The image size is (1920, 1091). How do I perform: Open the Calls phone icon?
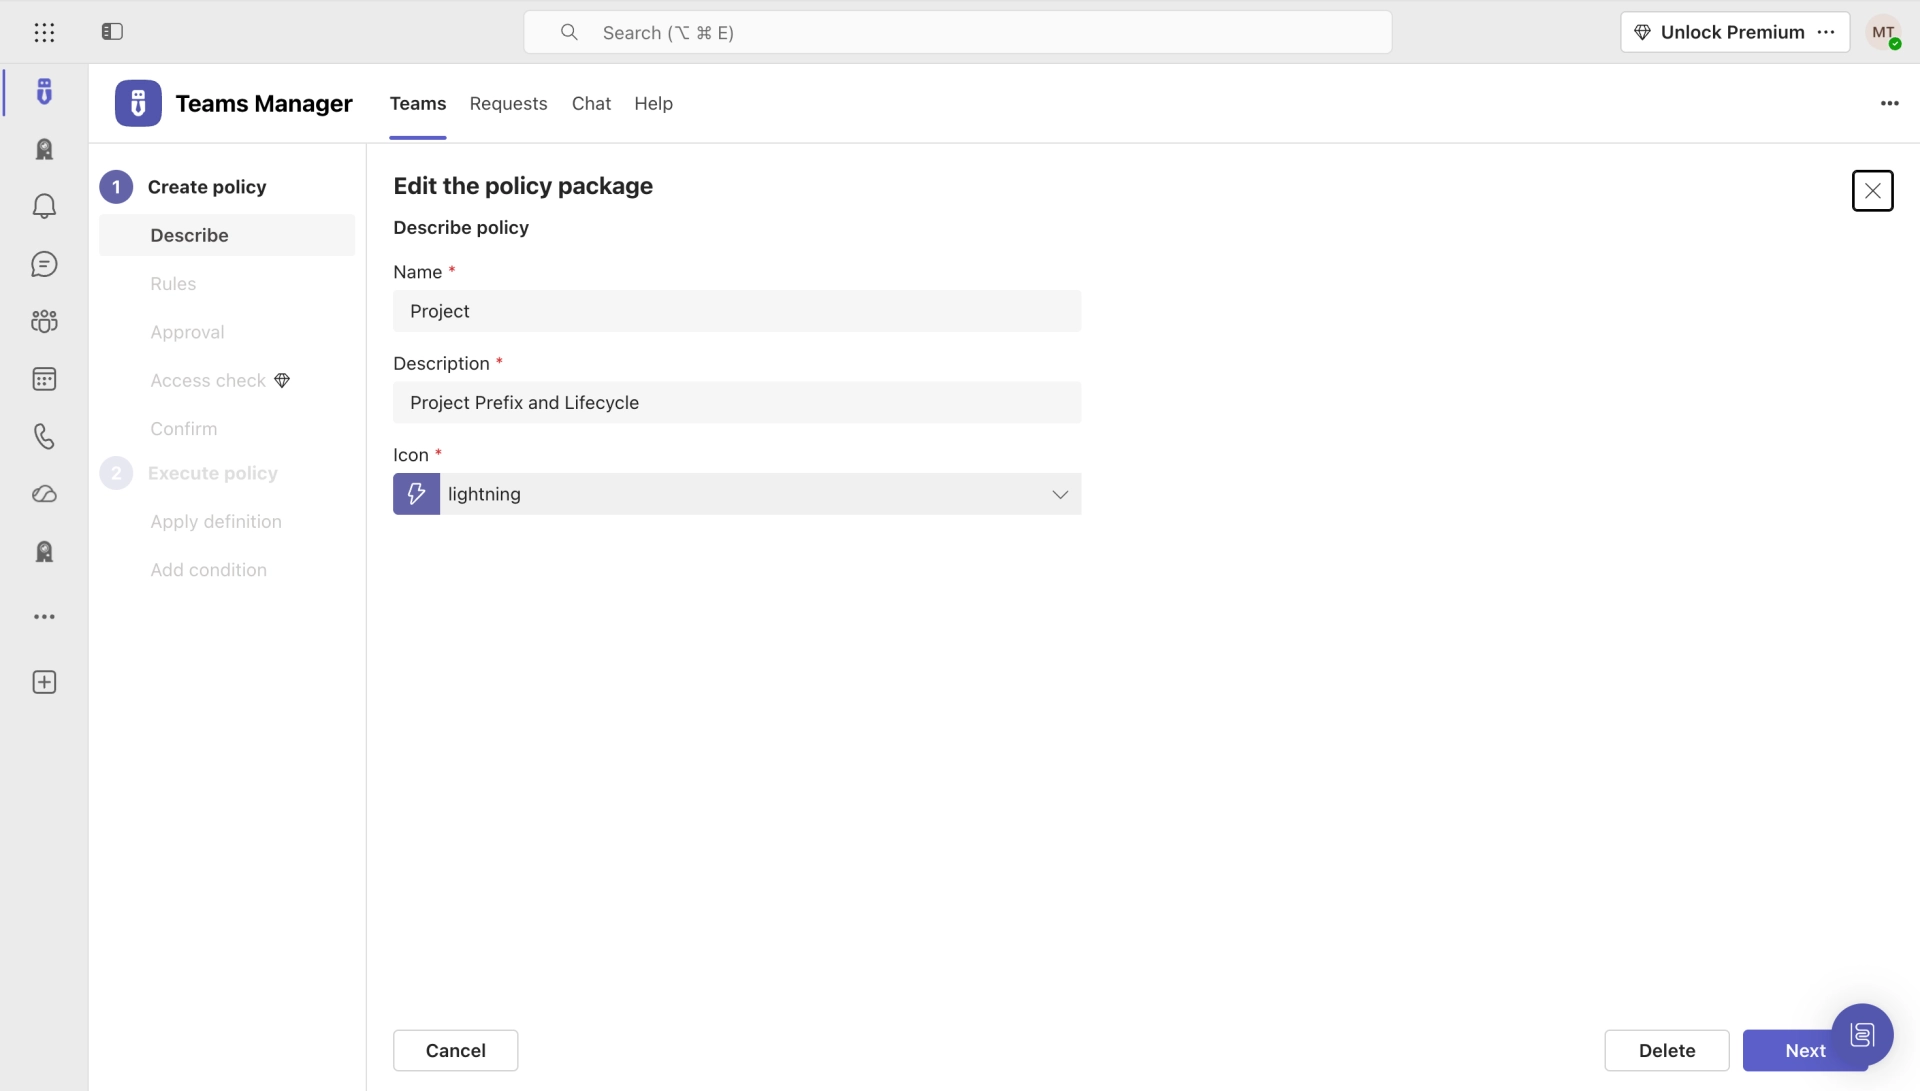click(x=44, y=436)
